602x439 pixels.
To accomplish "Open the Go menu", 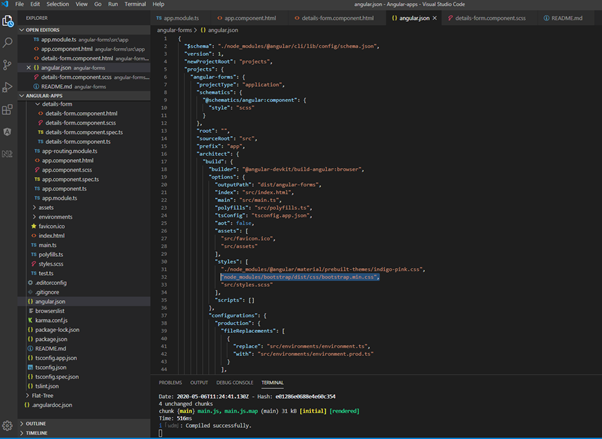I will pyautogui.click(x=98, y=4).
